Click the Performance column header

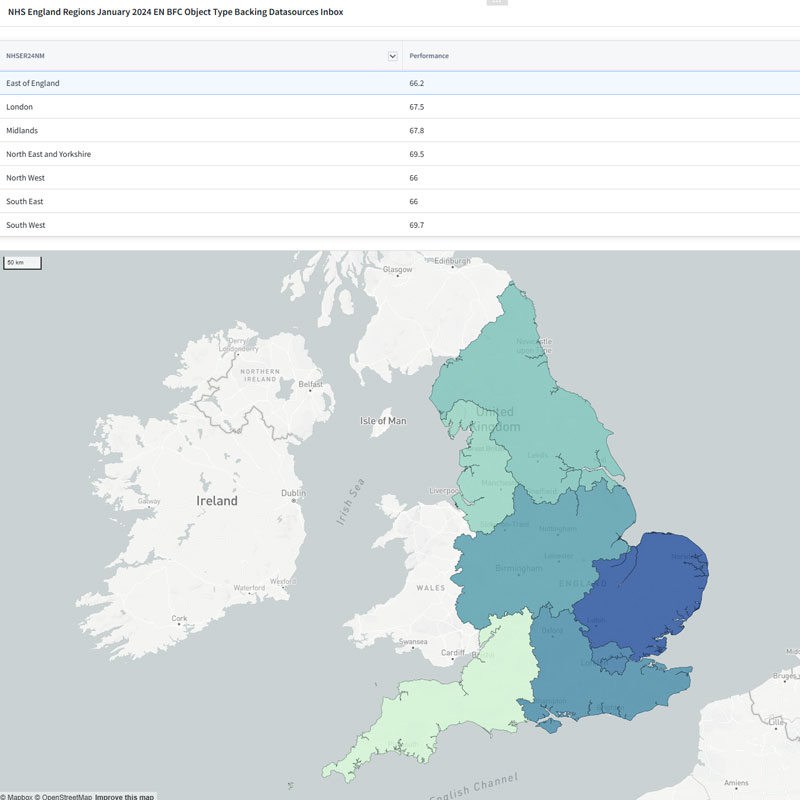(429, 56)
